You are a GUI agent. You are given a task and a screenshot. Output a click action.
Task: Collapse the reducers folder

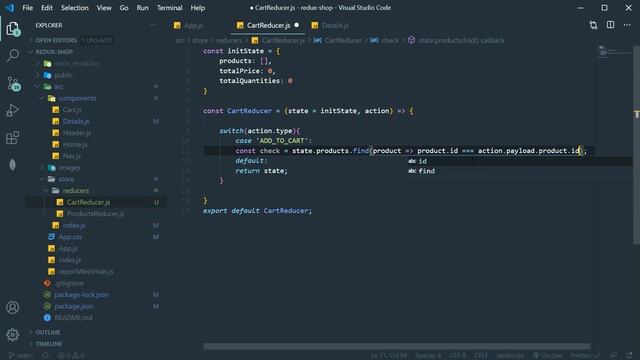(x=76, y=191)
